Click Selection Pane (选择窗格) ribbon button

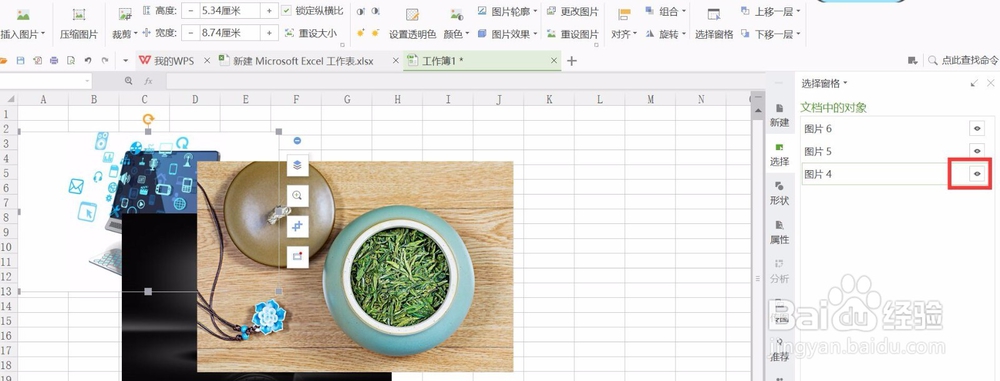(714, 24)
